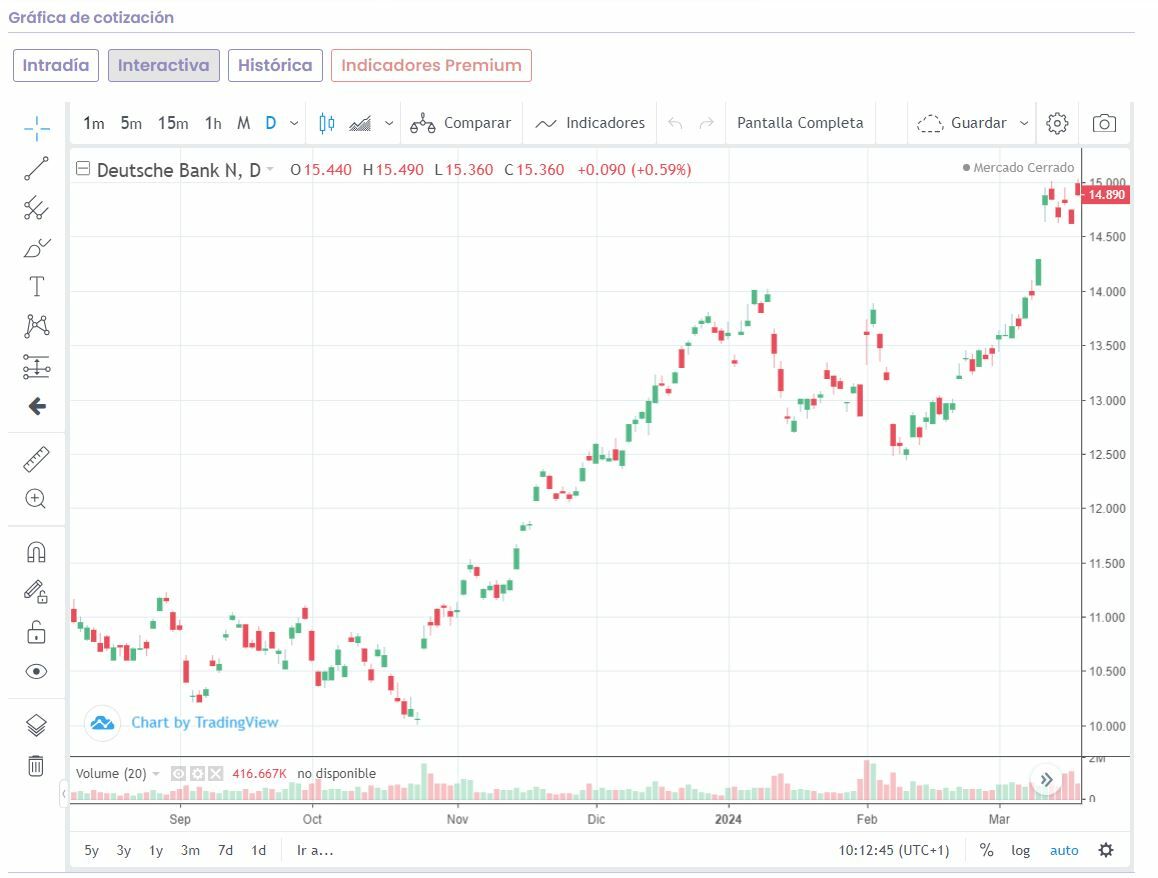Expand the chart style dropdown arrow
Screen dimensions: 1158x878
pos(389,123)
